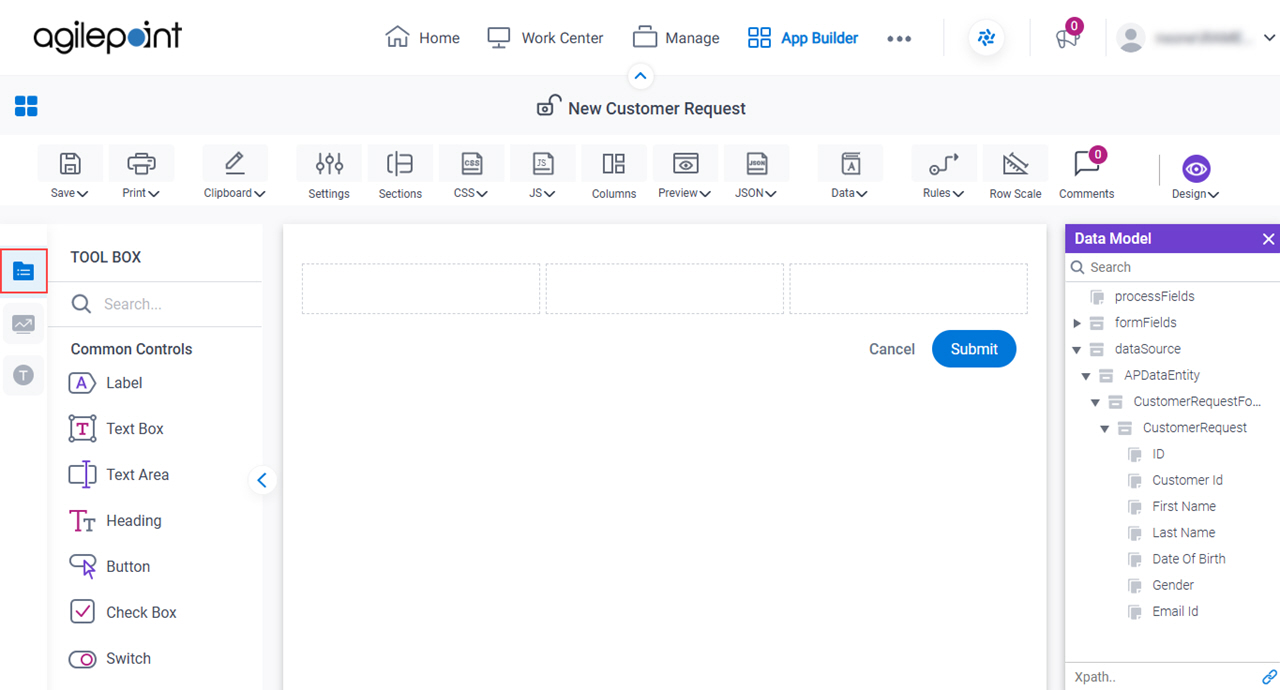1280x690 pixels.
Task: Open the Preview eye icon
Action: click(x=685, y=164)
